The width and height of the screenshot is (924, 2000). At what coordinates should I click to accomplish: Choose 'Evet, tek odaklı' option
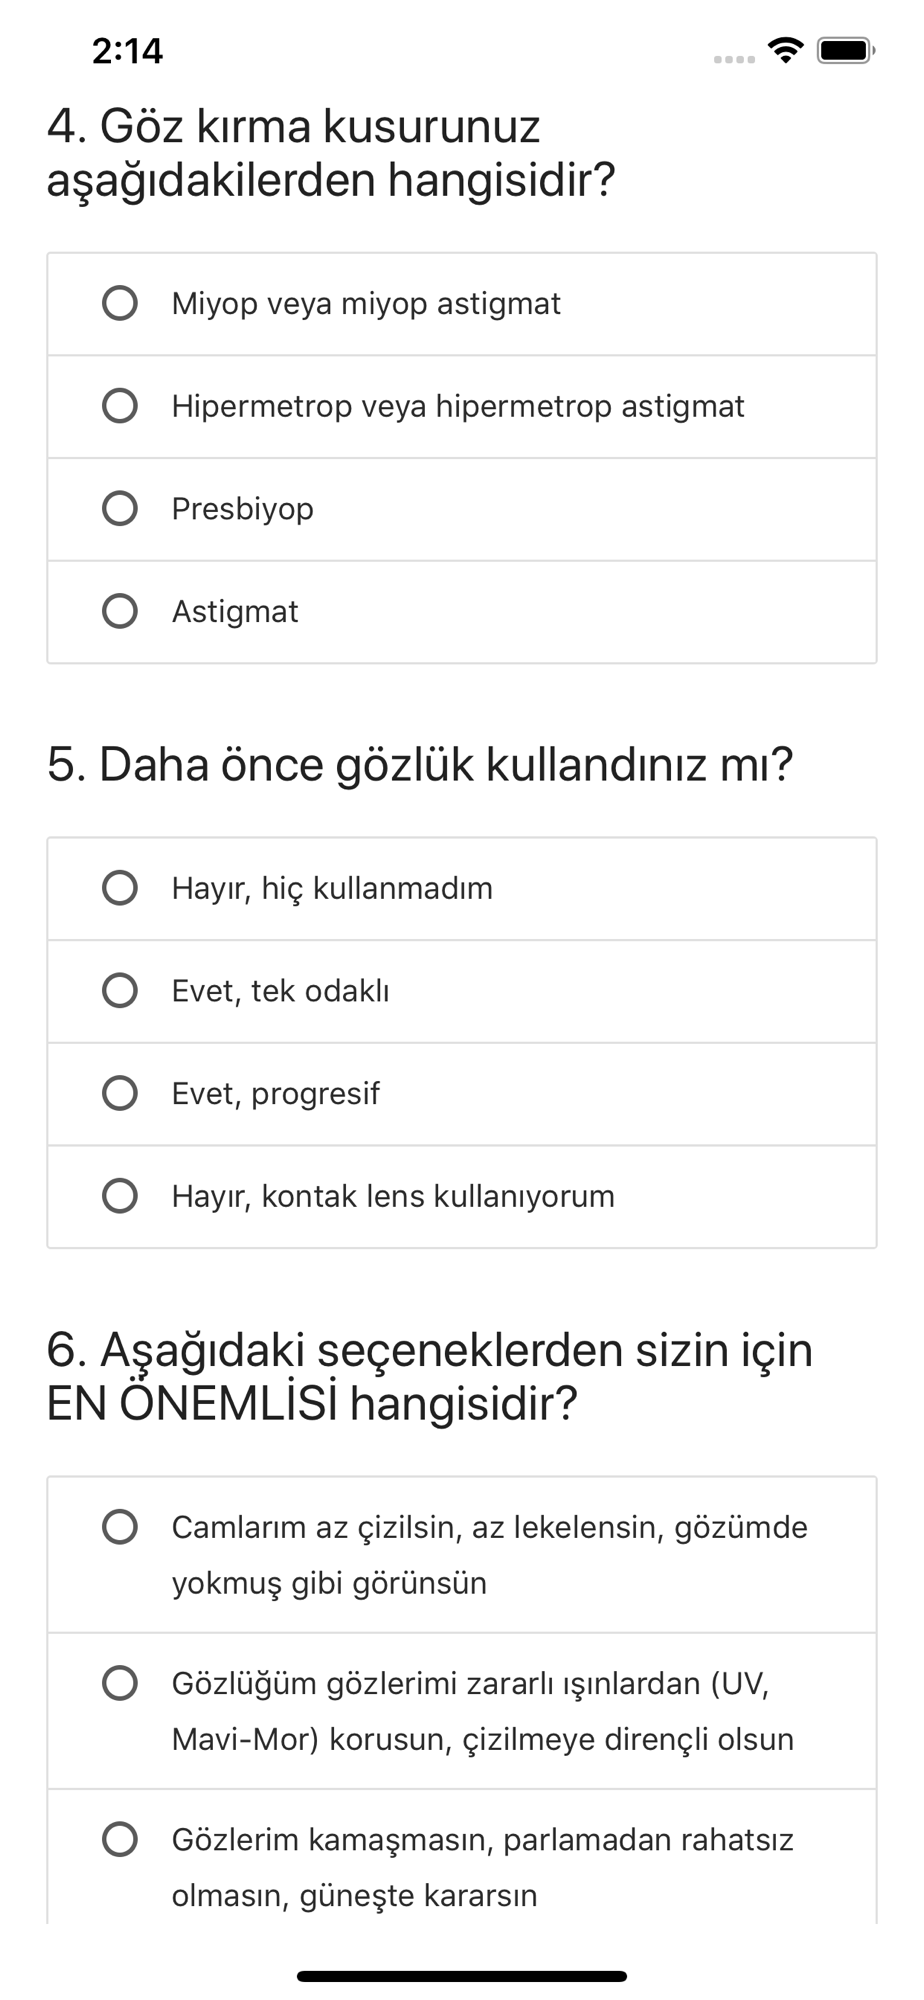[x=120, y=991]
